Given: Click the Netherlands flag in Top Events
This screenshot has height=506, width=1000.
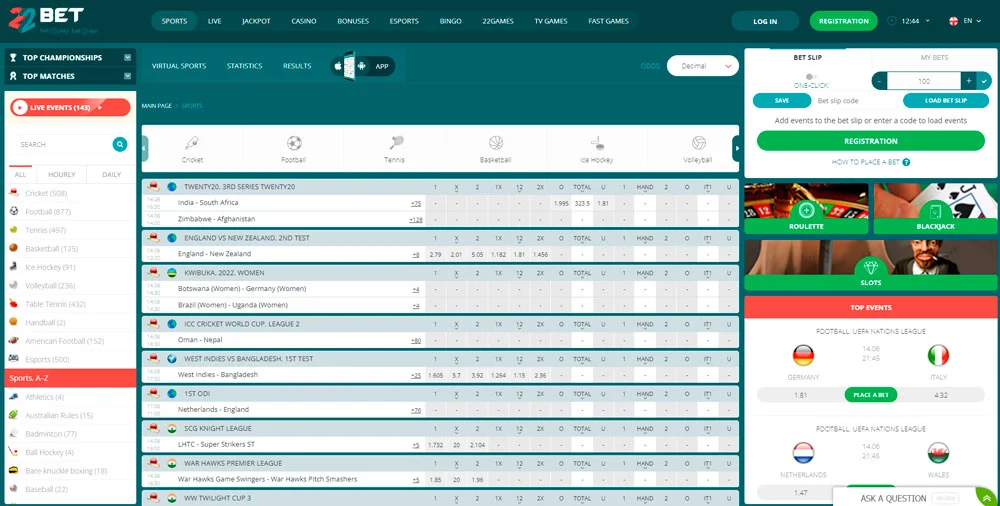Looking at the screenshot, I should click(x=804, y=453).
